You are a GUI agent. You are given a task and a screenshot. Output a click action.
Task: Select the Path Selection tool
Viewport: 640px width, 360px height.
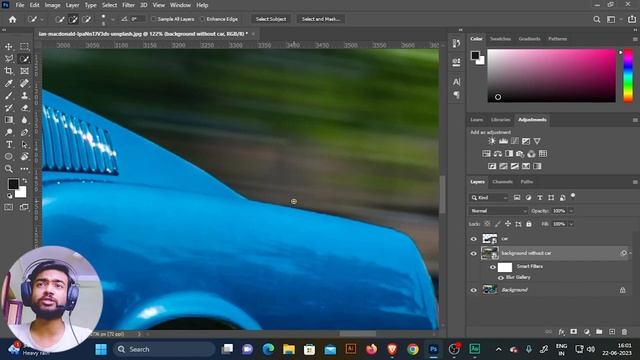click(24, 144)
